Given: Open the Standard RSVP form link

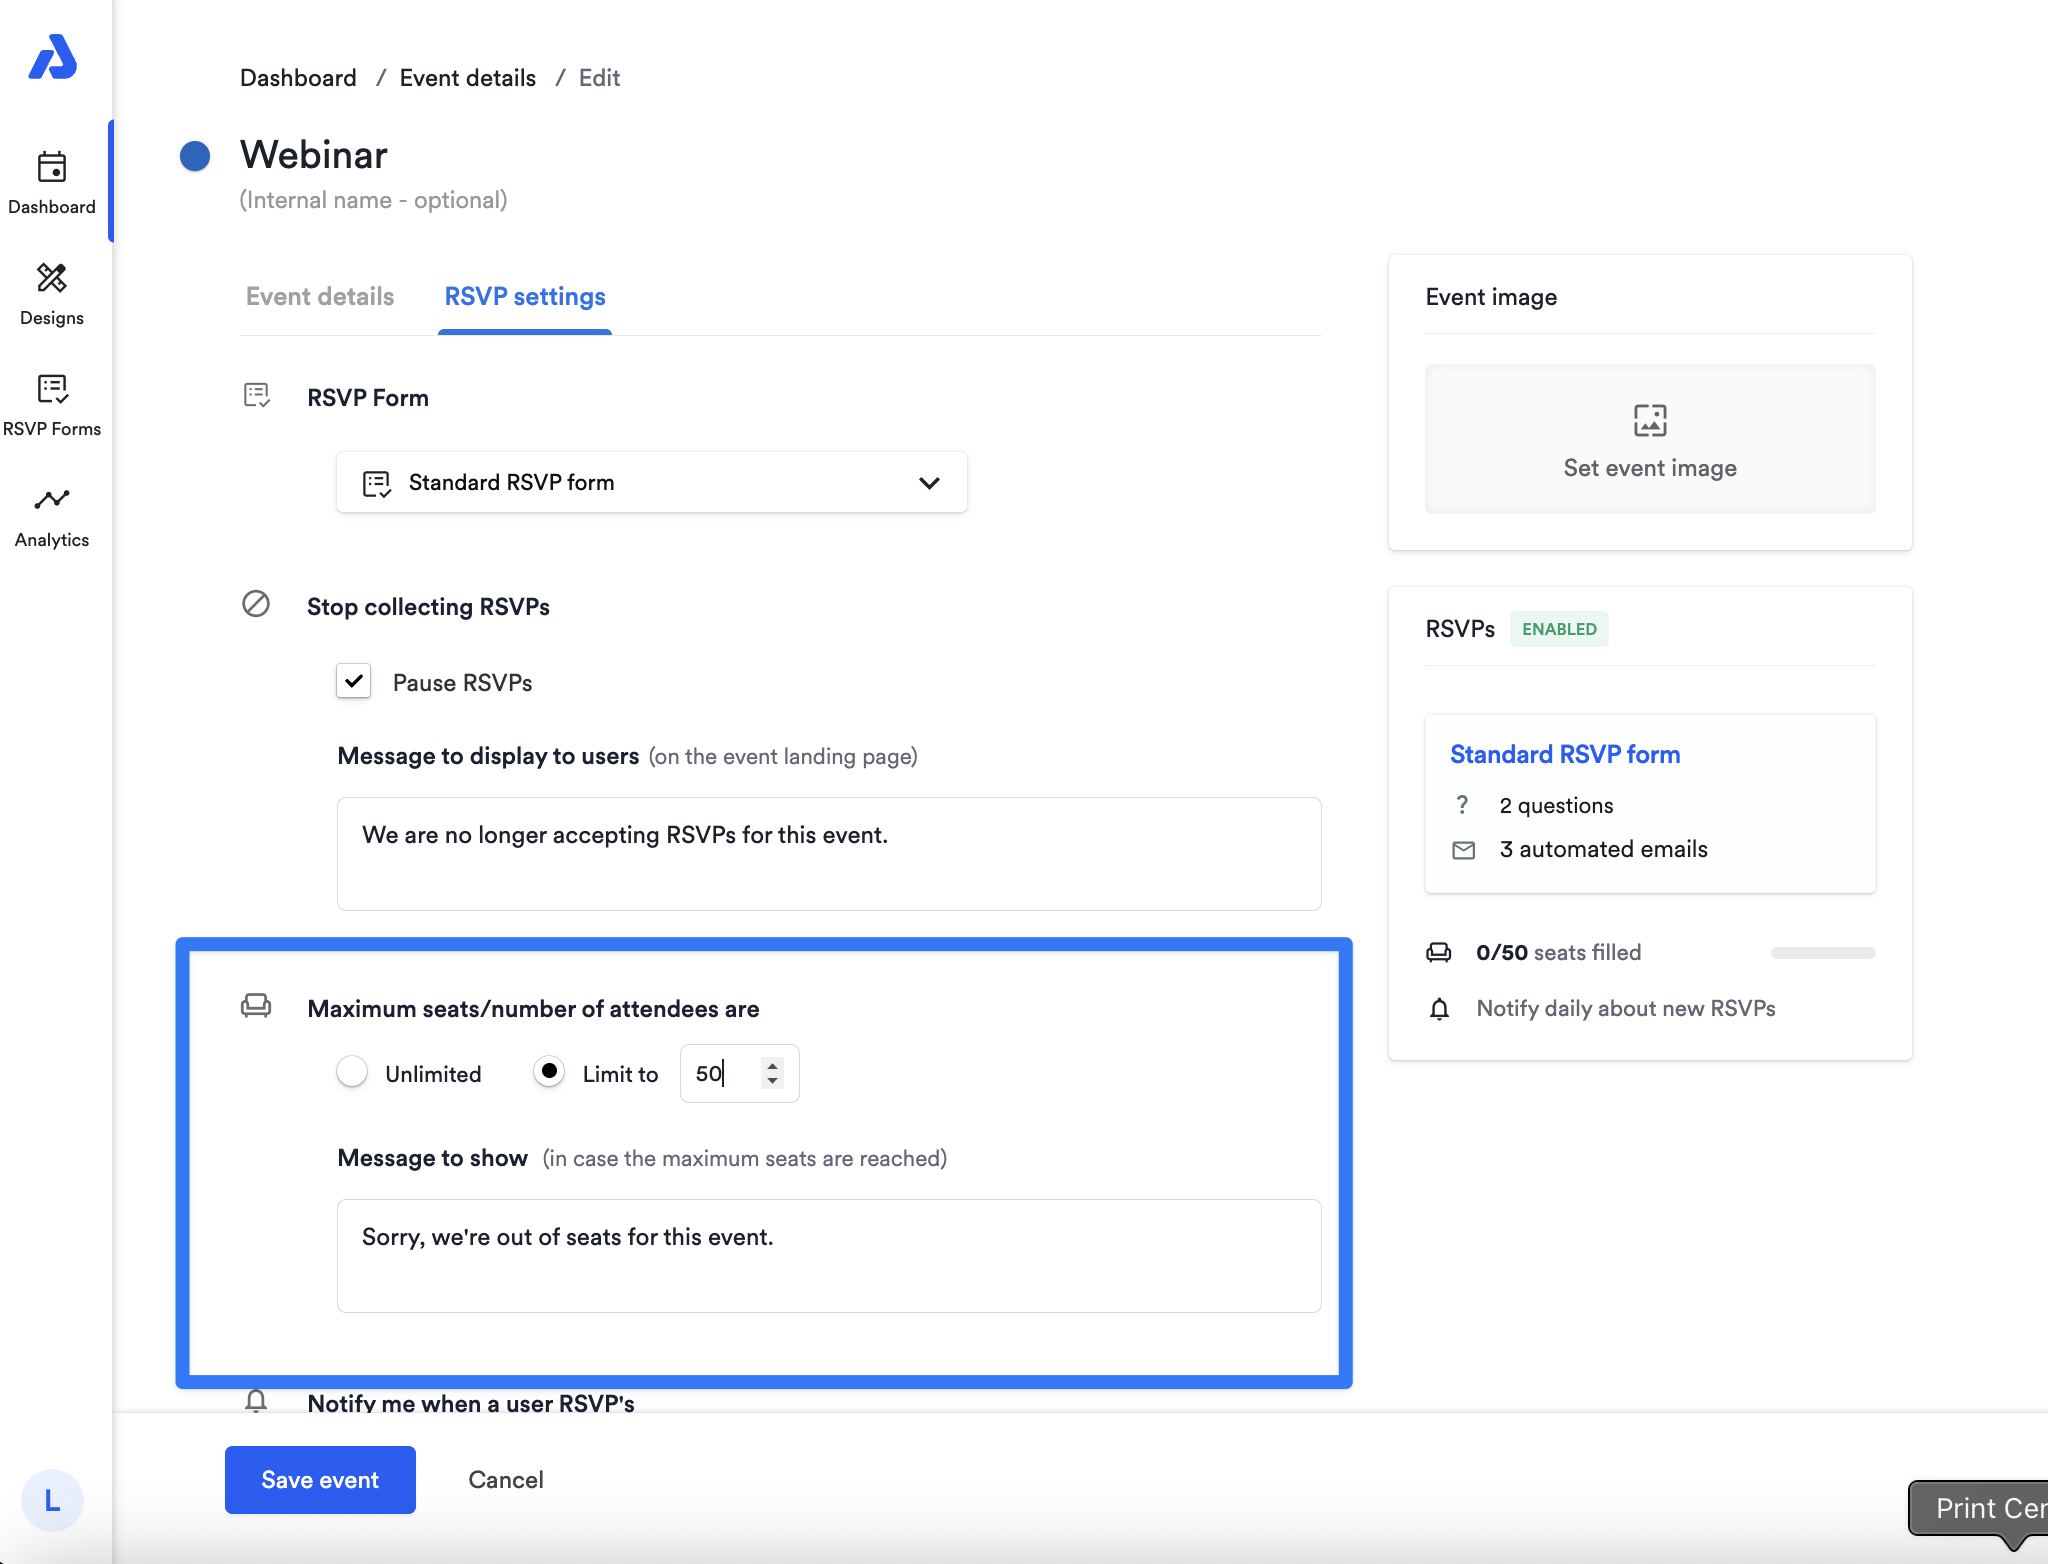Looking at the screenshot, I should 1565,755.
